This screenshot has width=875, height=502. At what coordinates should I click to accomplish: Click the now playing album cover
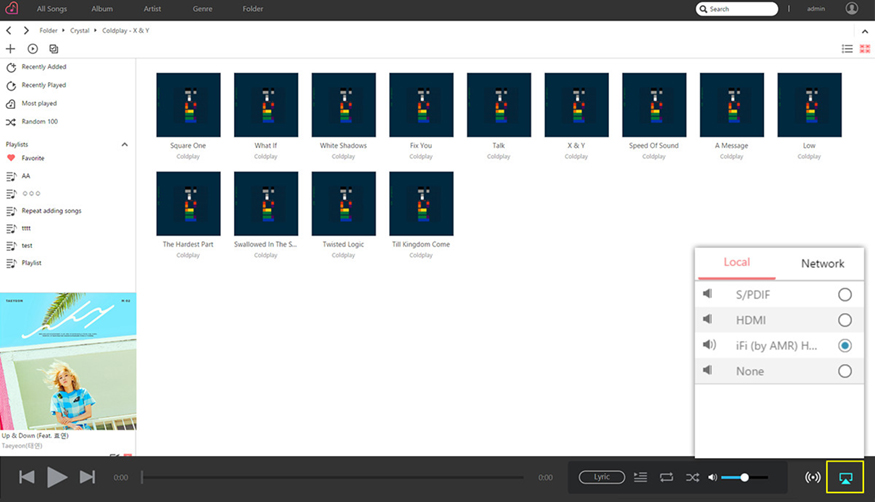click(x=68, y=361)
